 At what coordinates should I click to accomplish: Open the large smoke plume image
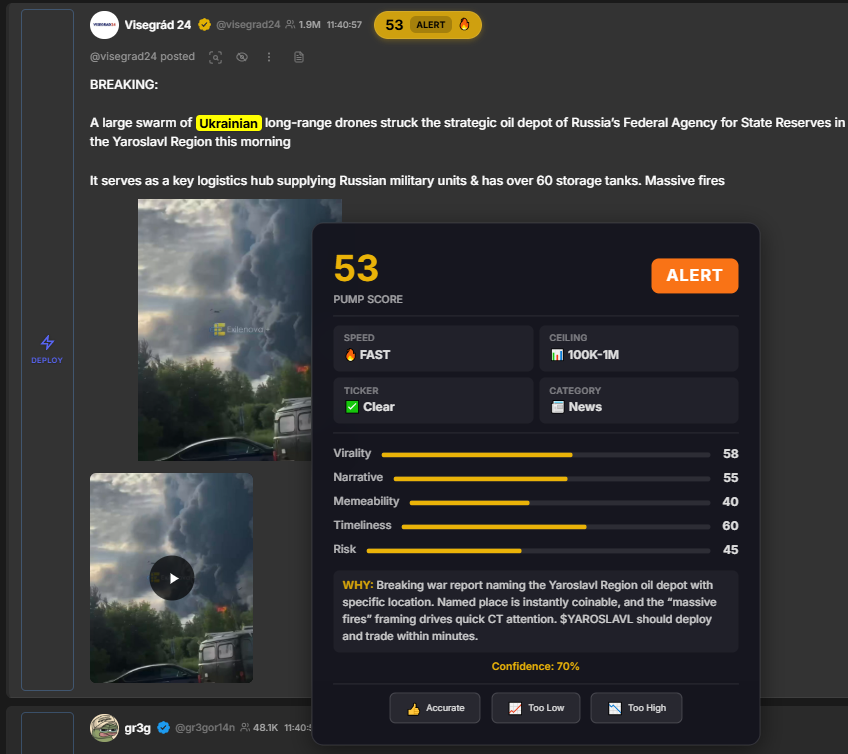(x=225, y=330)
